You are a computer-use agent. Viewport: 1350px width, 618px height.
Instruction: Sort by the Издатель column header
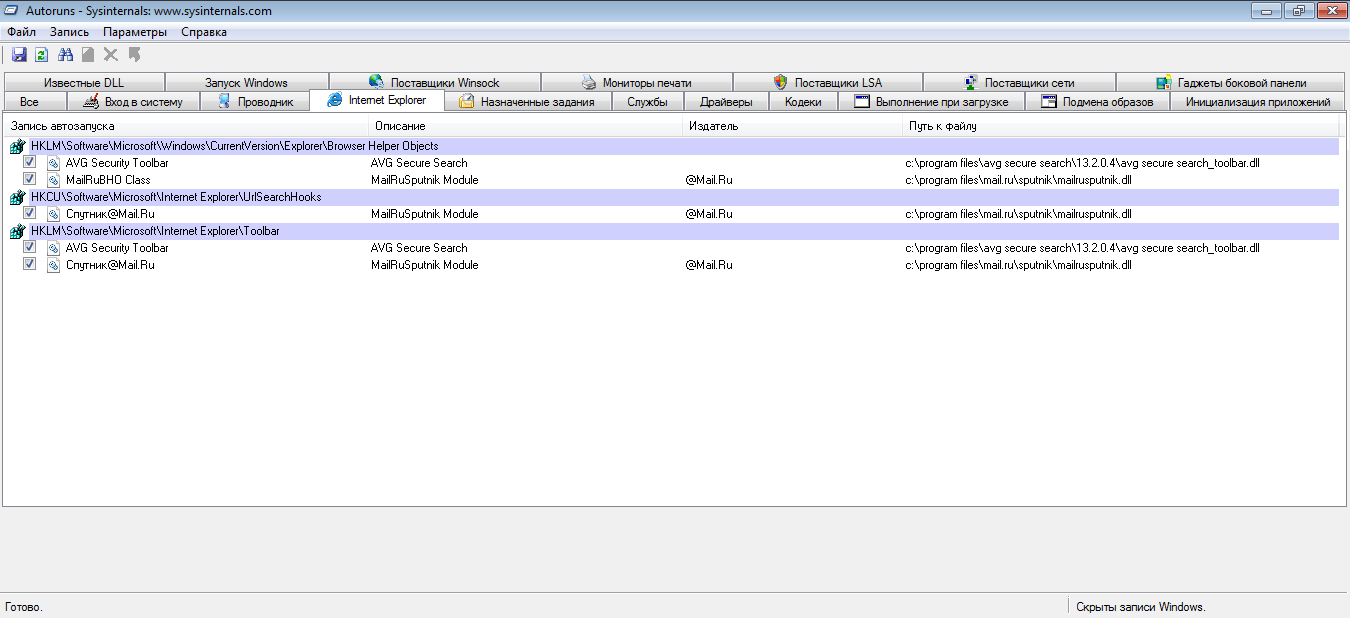(x=794, y=126)
